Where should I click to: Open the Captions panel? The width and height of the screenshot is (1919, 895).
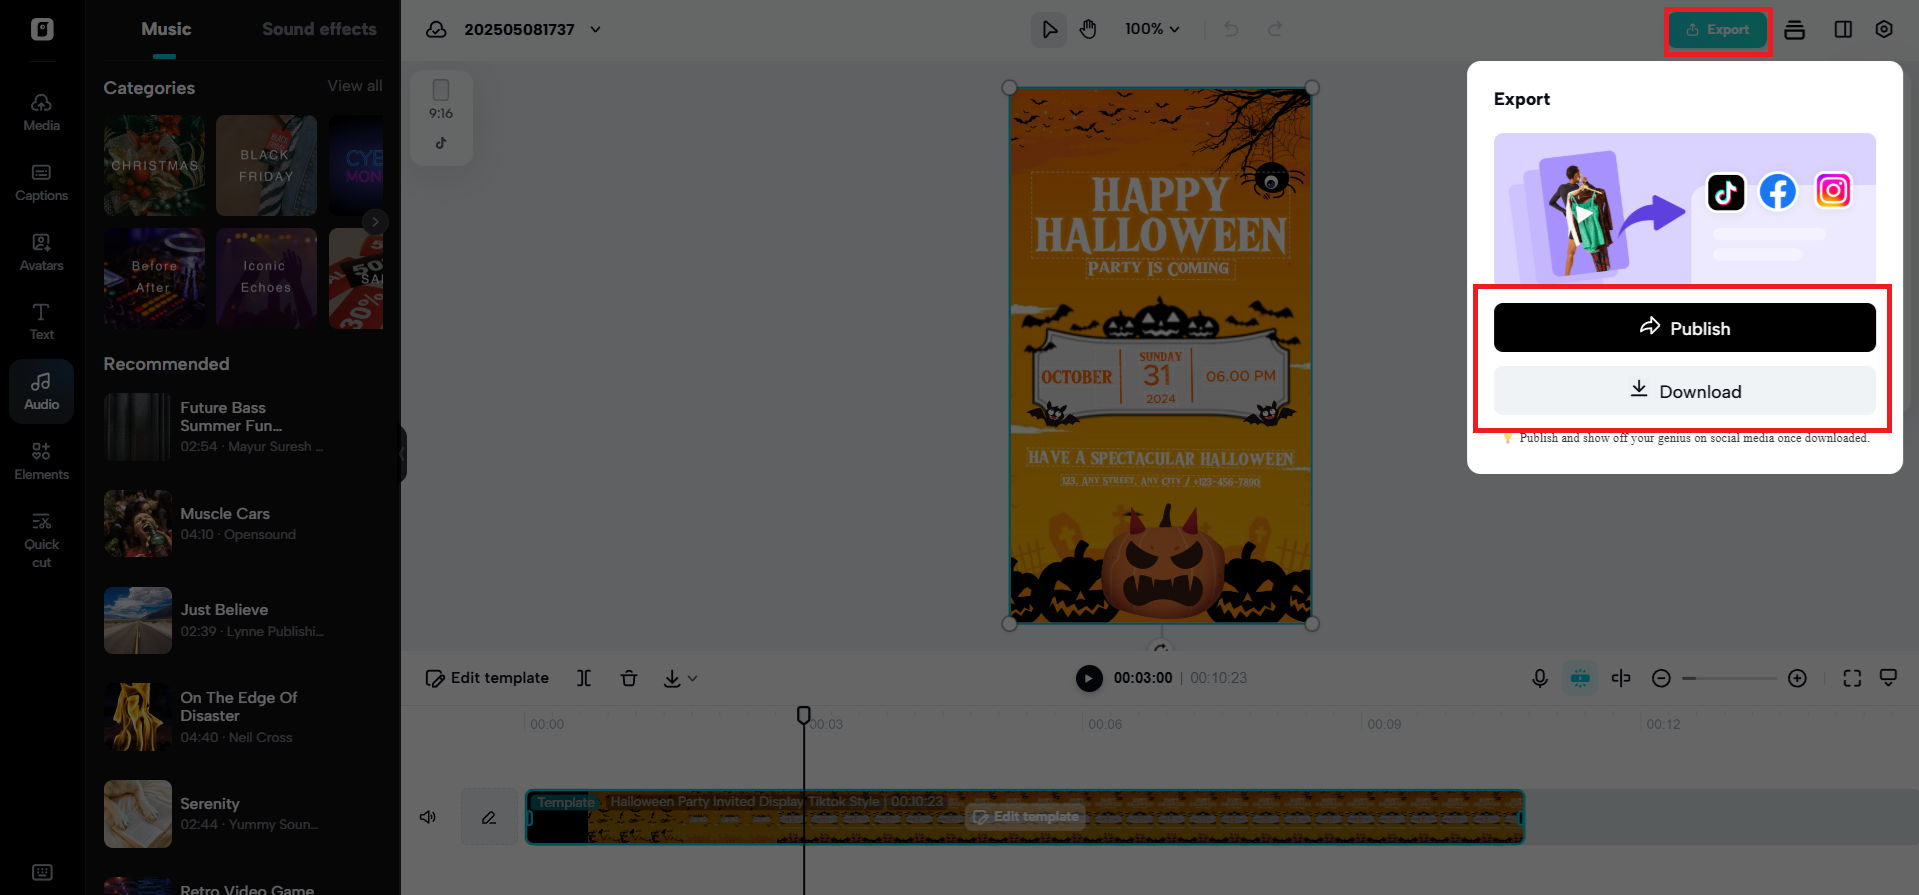coord(41,182)
